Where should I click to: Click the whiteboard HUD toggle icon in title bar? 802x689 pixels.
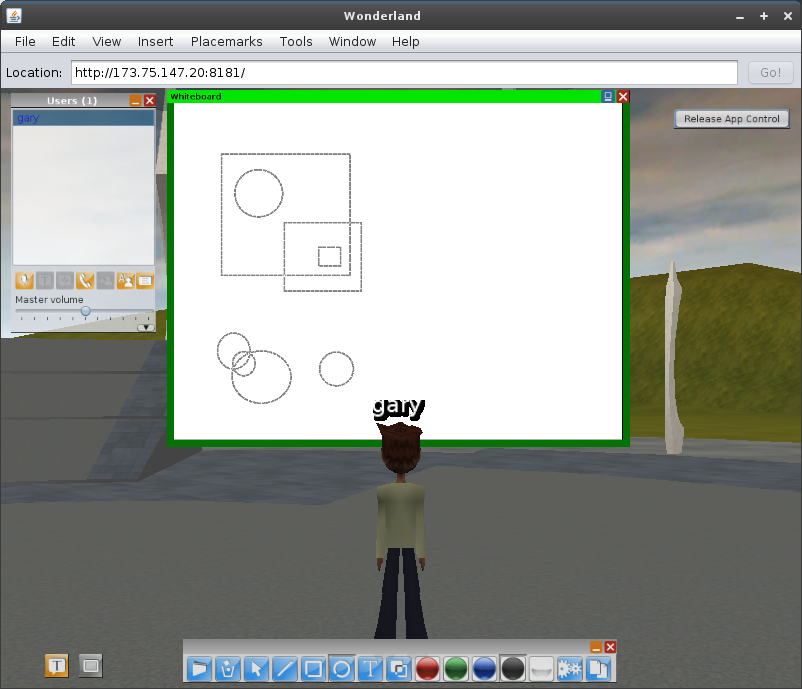[608, 96]
